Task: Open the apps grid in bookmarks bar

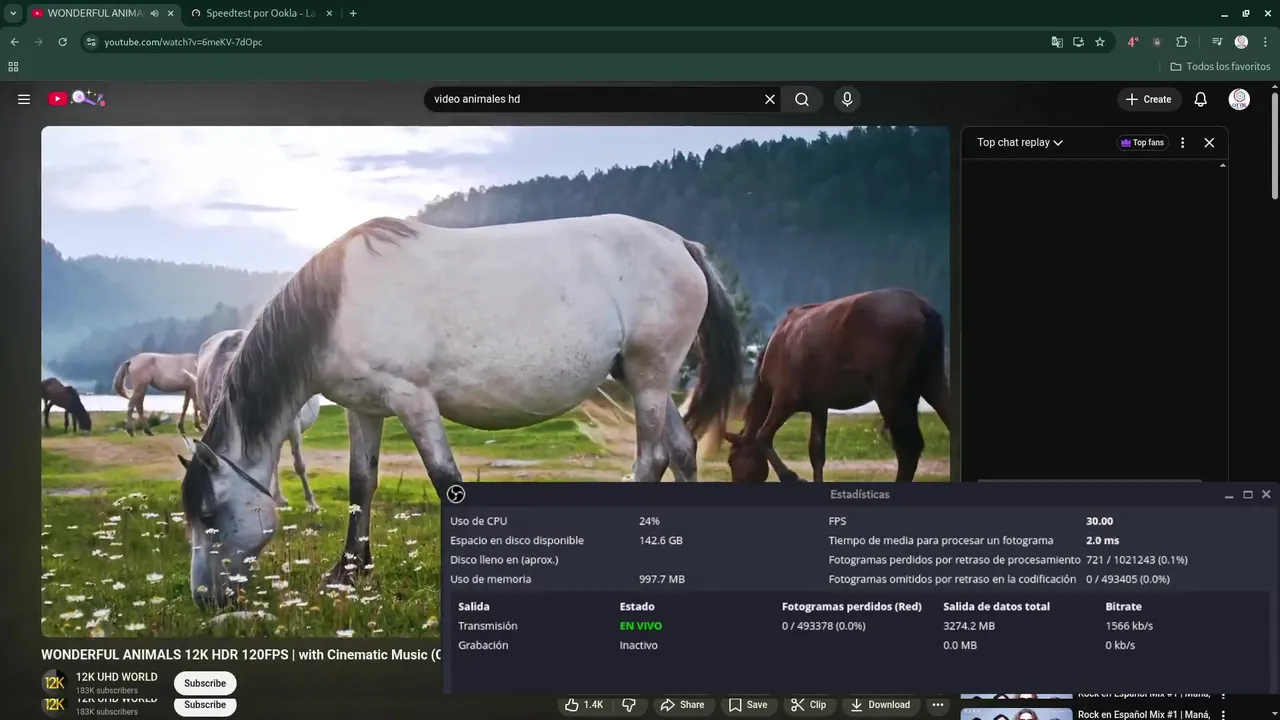Action: (13, 67)
